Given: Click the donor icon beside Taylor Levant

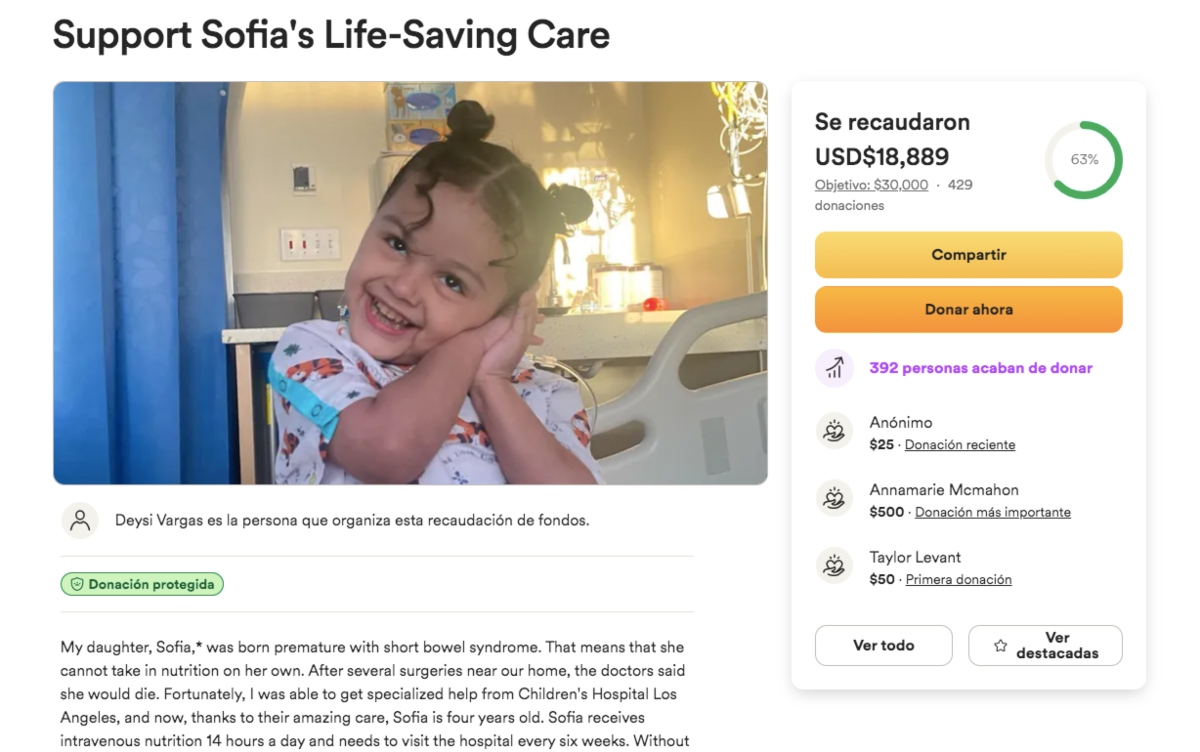Looking at the screenshot, I should click(834, 565).
